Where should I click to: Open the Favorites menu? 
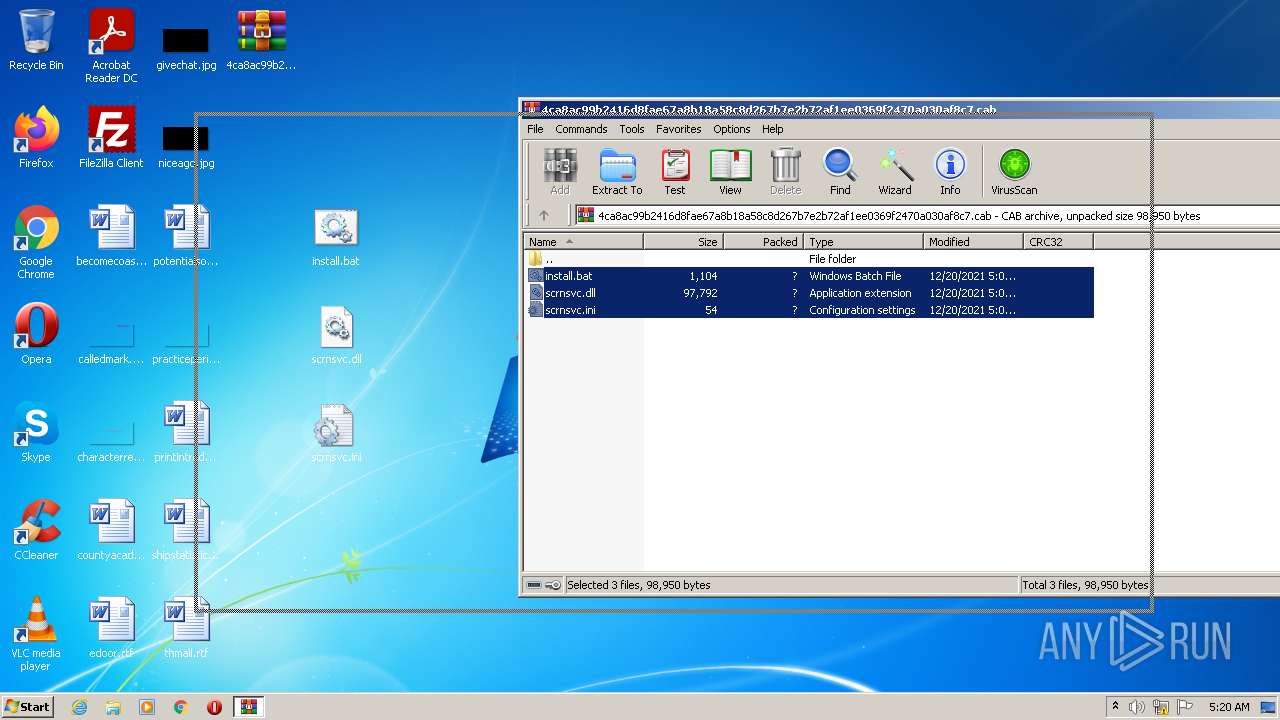pos(679,129)
